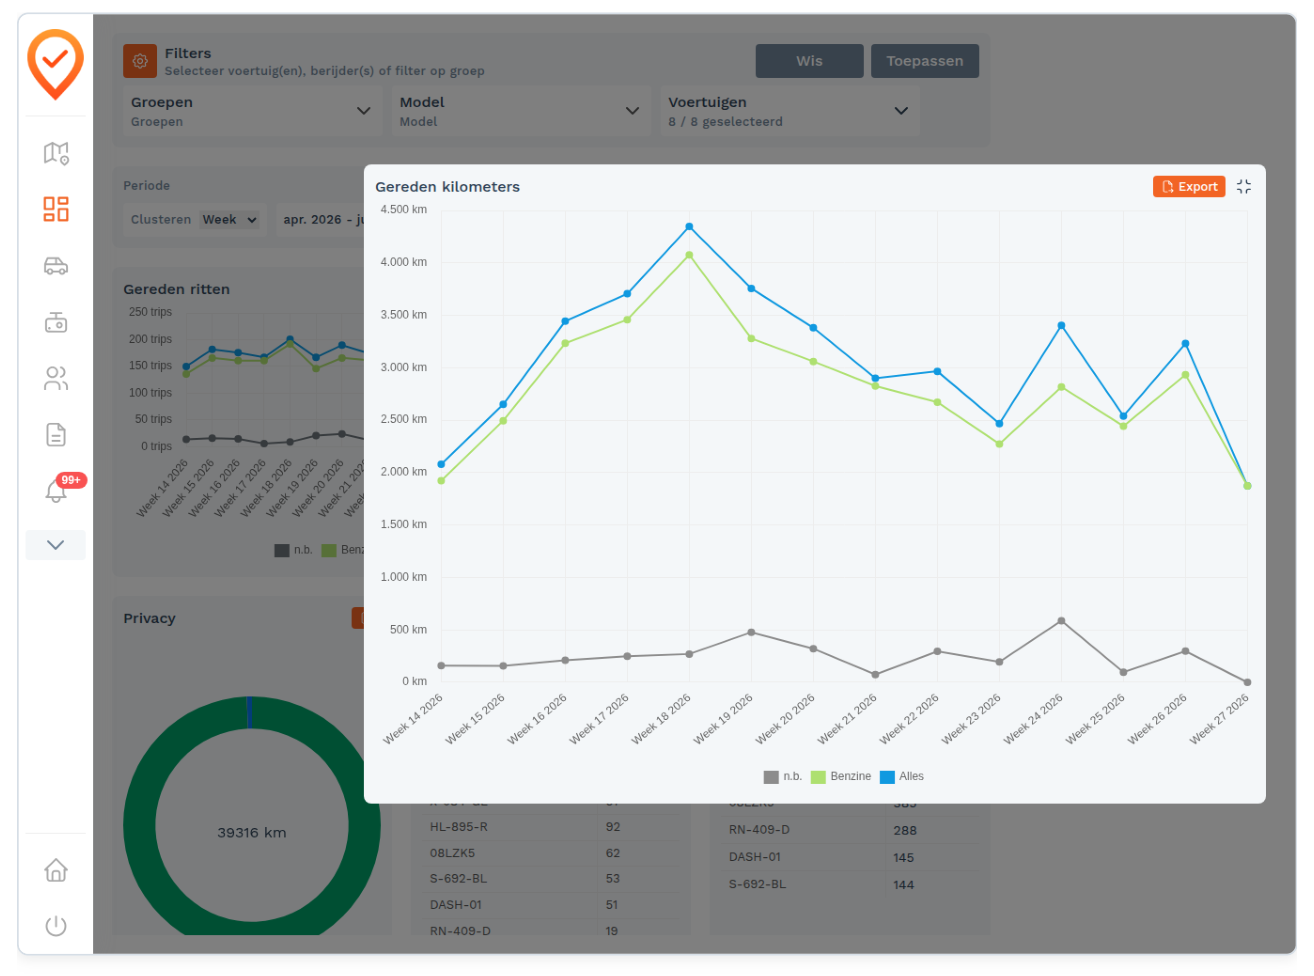Click the 39316 km donut center
The width and height of the screenshot is (1314, 976).
pos(252,832)
